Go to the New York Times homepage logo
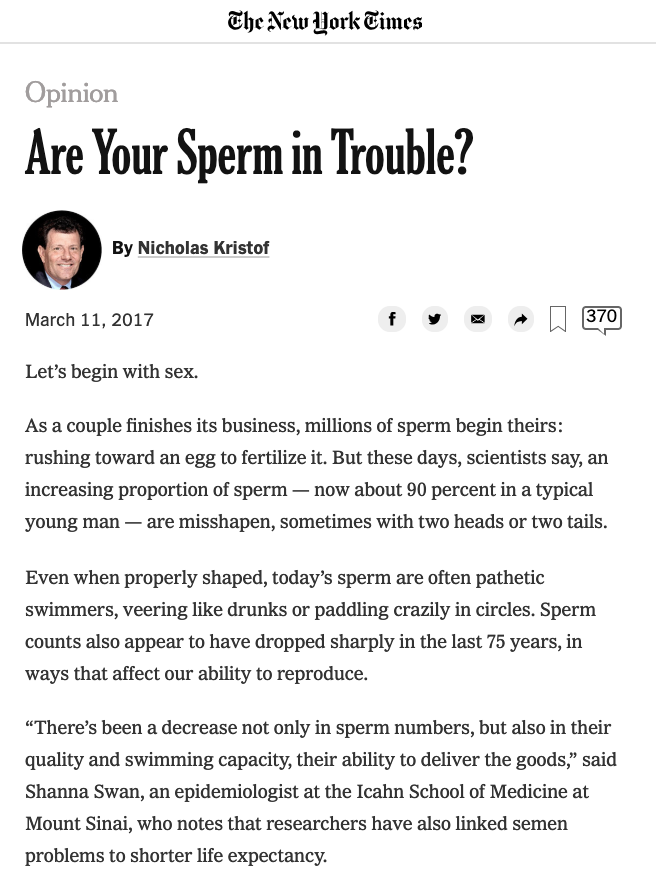656x892 pixels. tap(325, 22)
